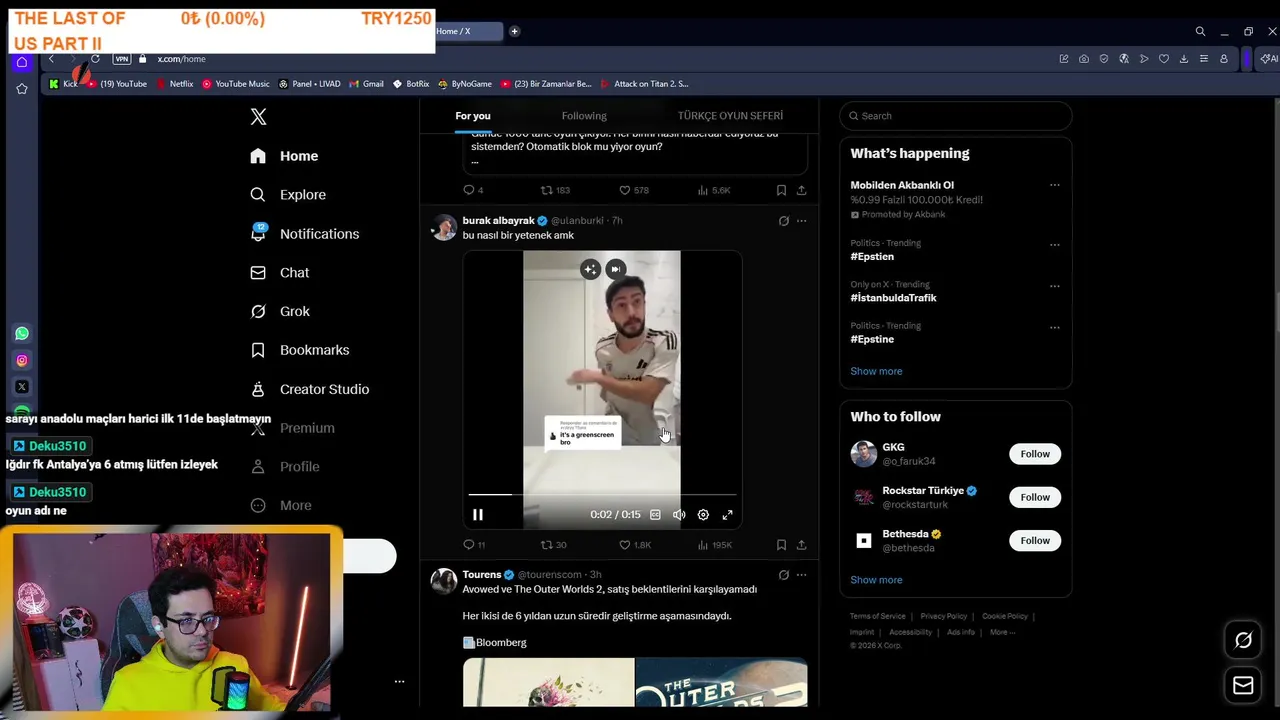
Task: Switch to the TÜRKÇE OYUN SEFERİ tab
Action: 730,116
